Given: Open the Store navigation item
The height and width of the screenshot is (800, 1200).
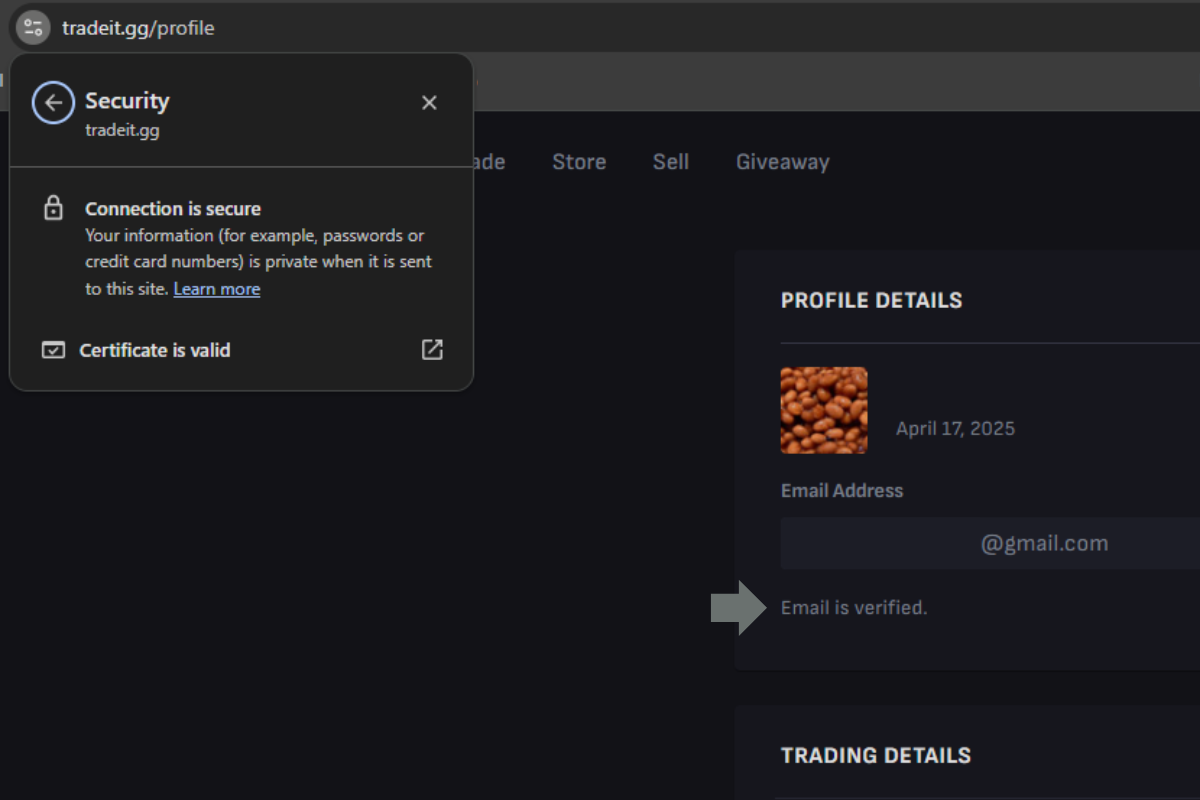Looking at the screenshot, I should point(578,161).
